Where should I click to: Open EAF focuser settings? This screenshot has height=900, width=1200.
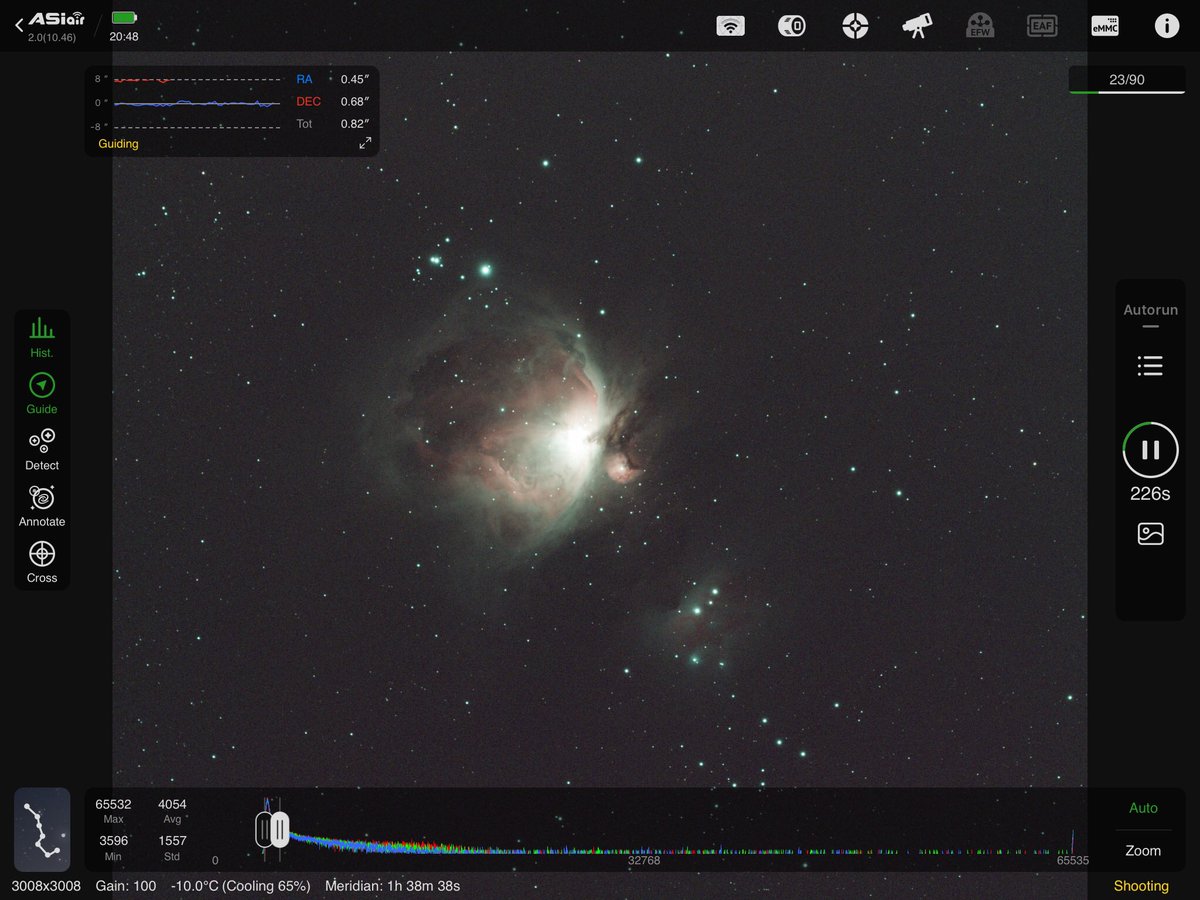(x=1042, y=26)
